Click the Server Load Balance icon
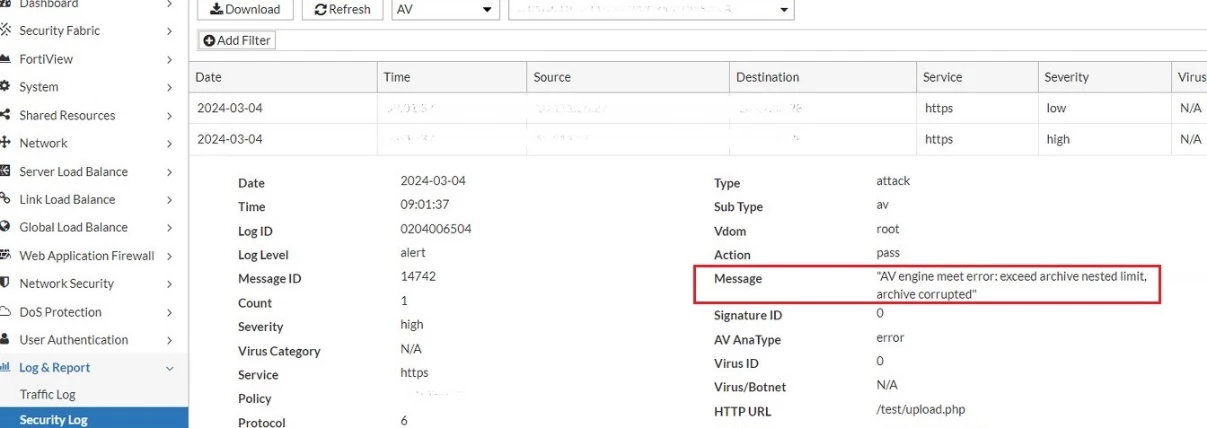The image size is (1207, 428). point(6,171)
